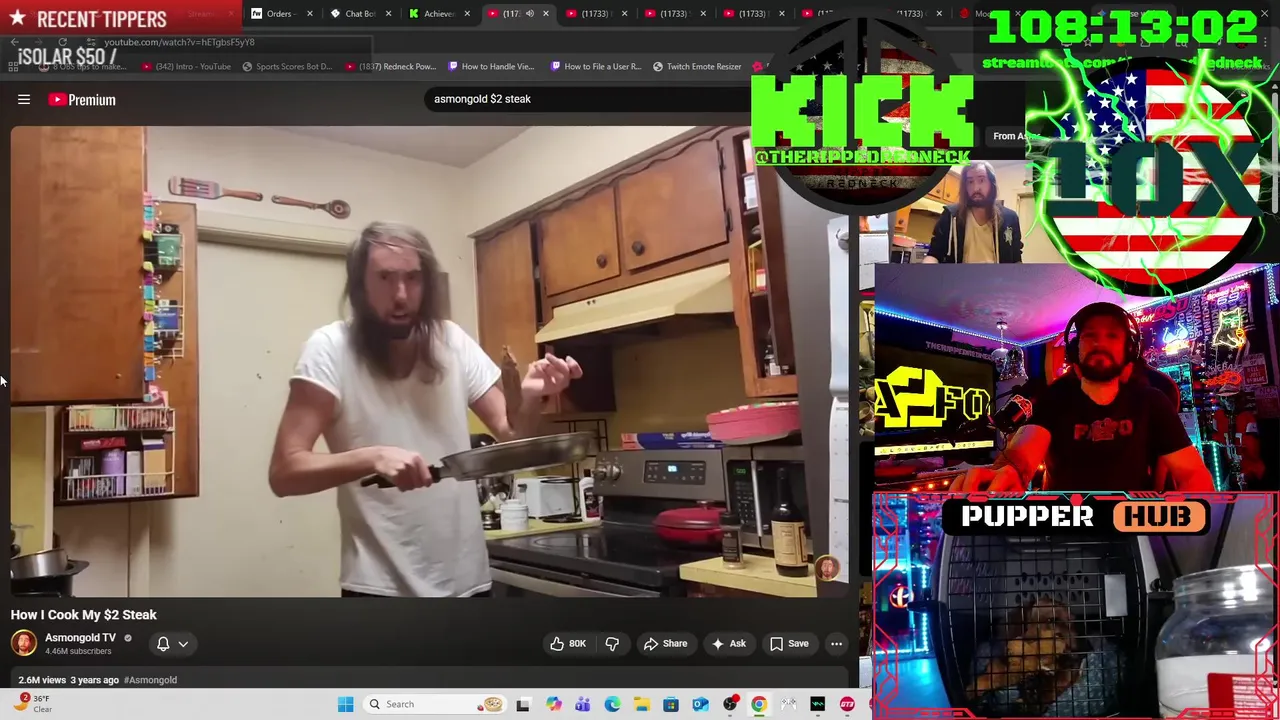Open game controller app on taskbar
Image resolution: width=1280 pixels, height=720 pixels.
(x=788, y=704)
